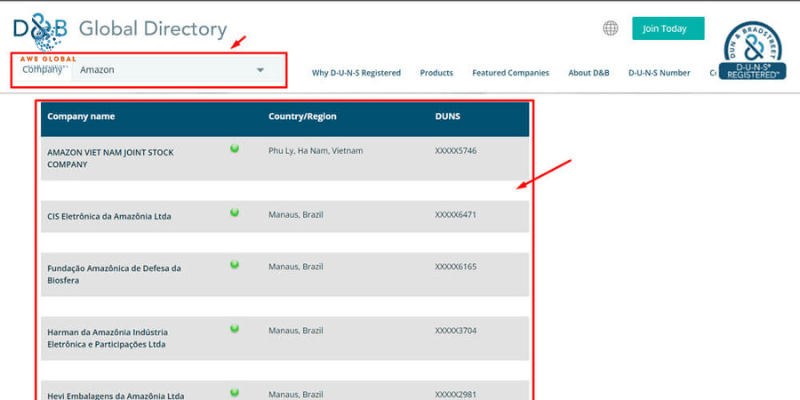The height and width of the screenshot is (400, 800).
Task: Click green status dot for Fundação Amazônica row
Action: coord(234,264)
